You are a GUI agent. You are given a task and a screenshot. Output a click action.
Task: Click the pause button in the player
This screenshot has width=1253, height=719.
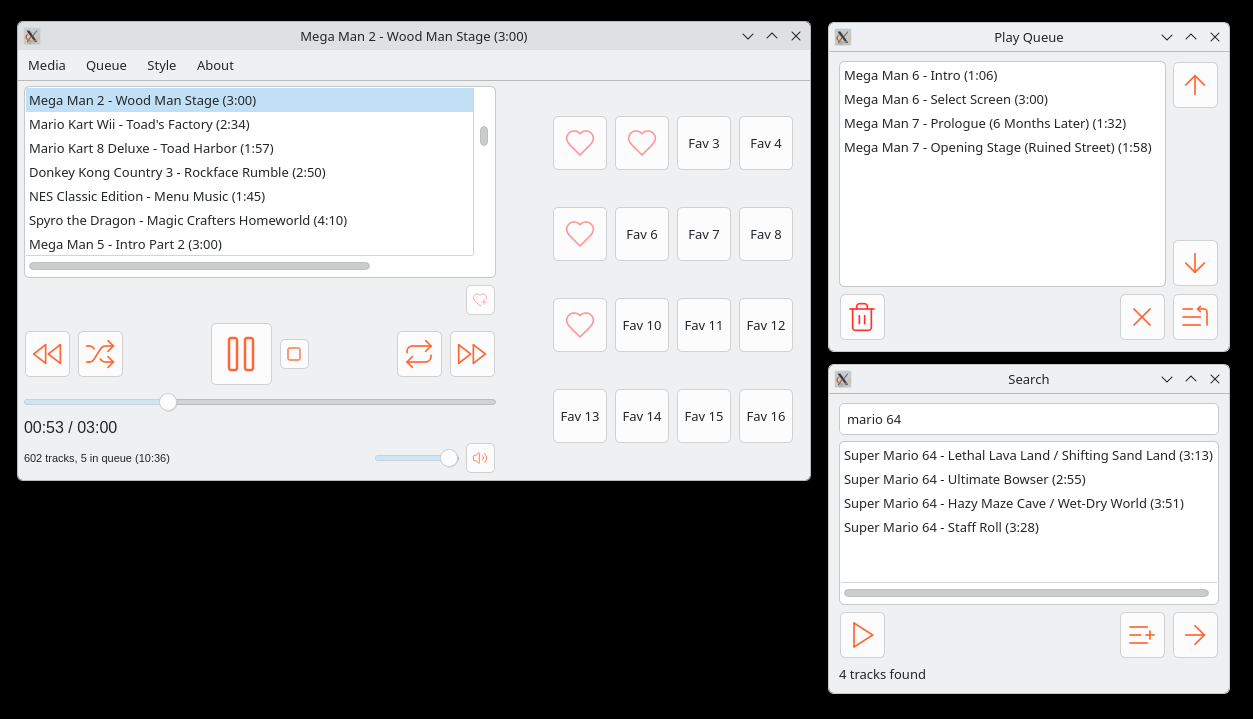pos(241,354)
